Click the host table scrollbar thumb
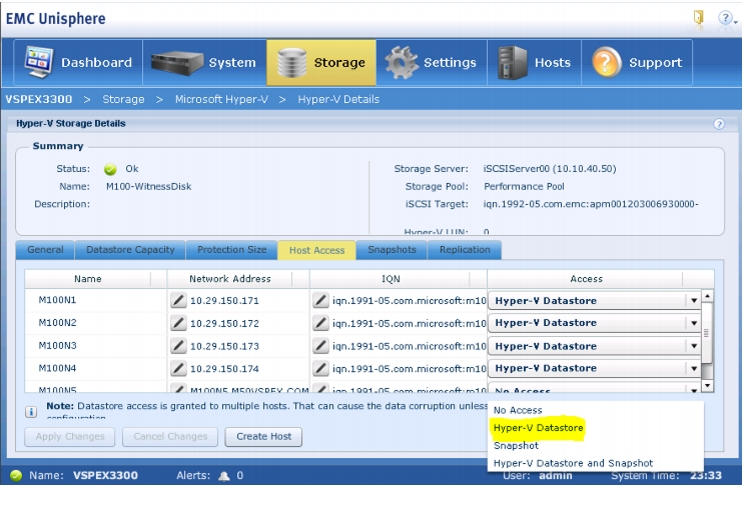Viewport: 743px width, 509px height. point(707,333)
